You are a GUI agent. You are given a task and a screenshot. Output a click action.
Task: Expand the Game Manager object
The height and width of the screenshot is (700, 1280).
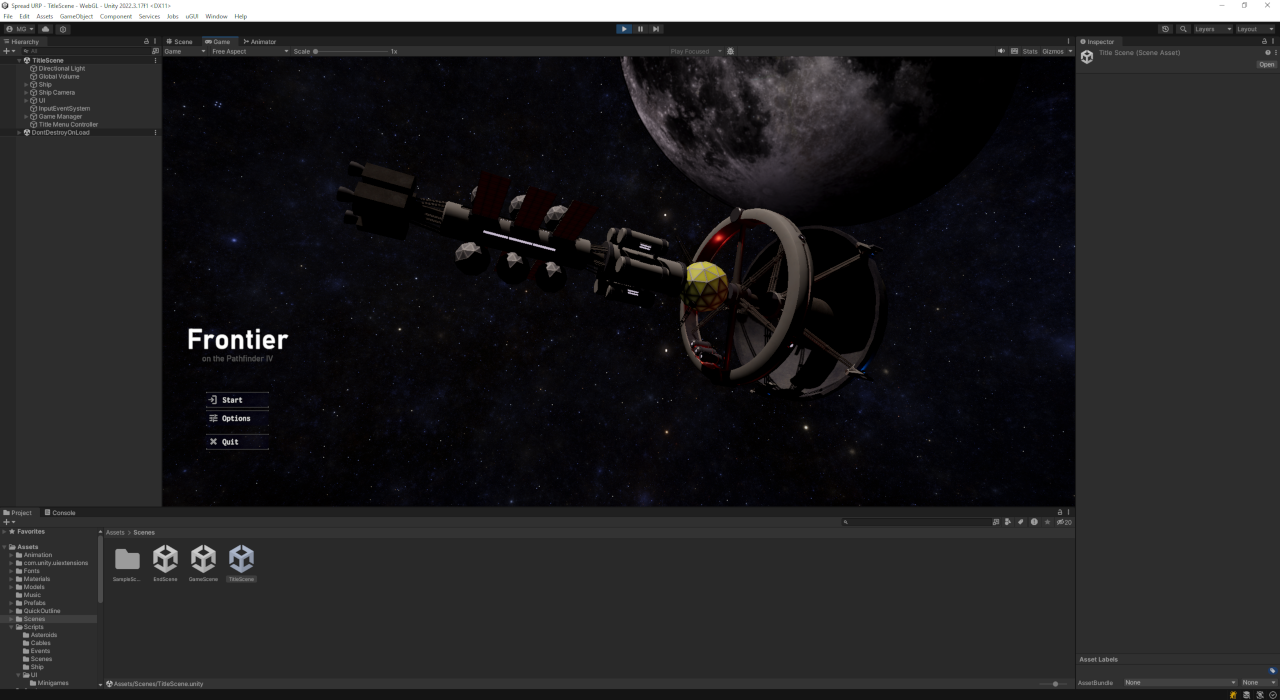(x=27, y=116)
